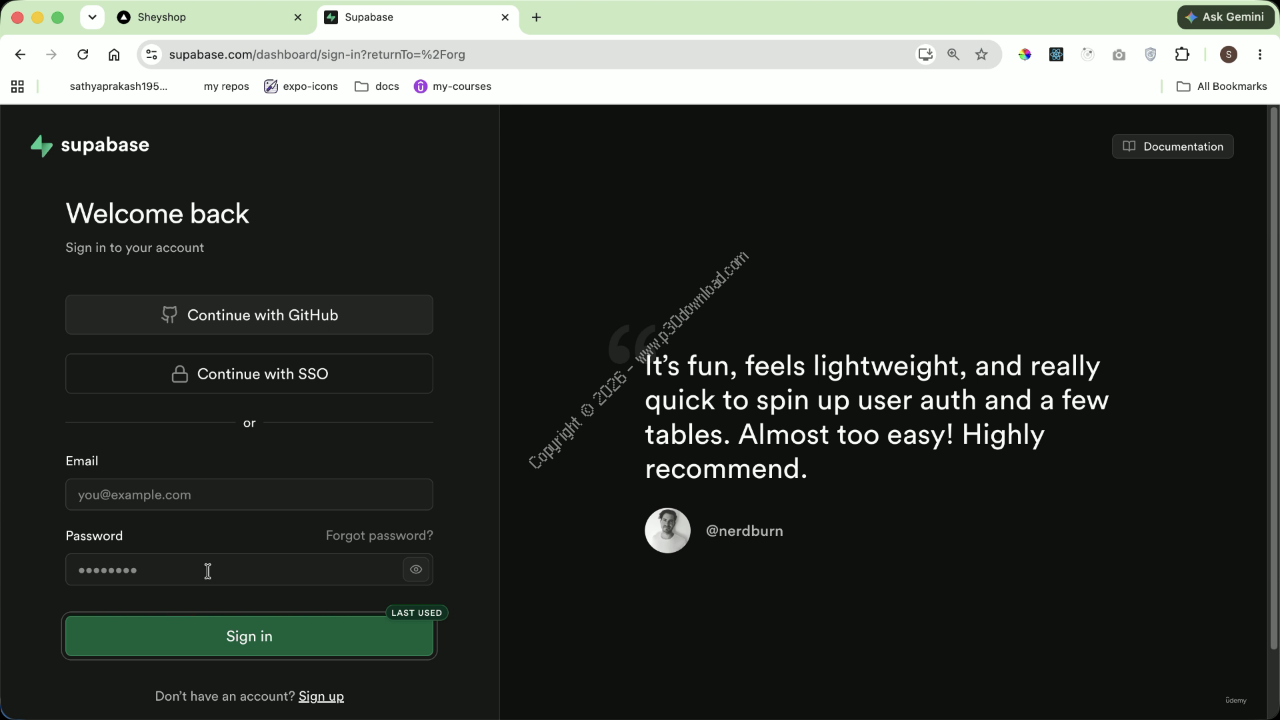Open the Chrome profile avatar S
The height and width of the screenshot is (720, 1280).
pyautogui.click(x=1229, y=54)
